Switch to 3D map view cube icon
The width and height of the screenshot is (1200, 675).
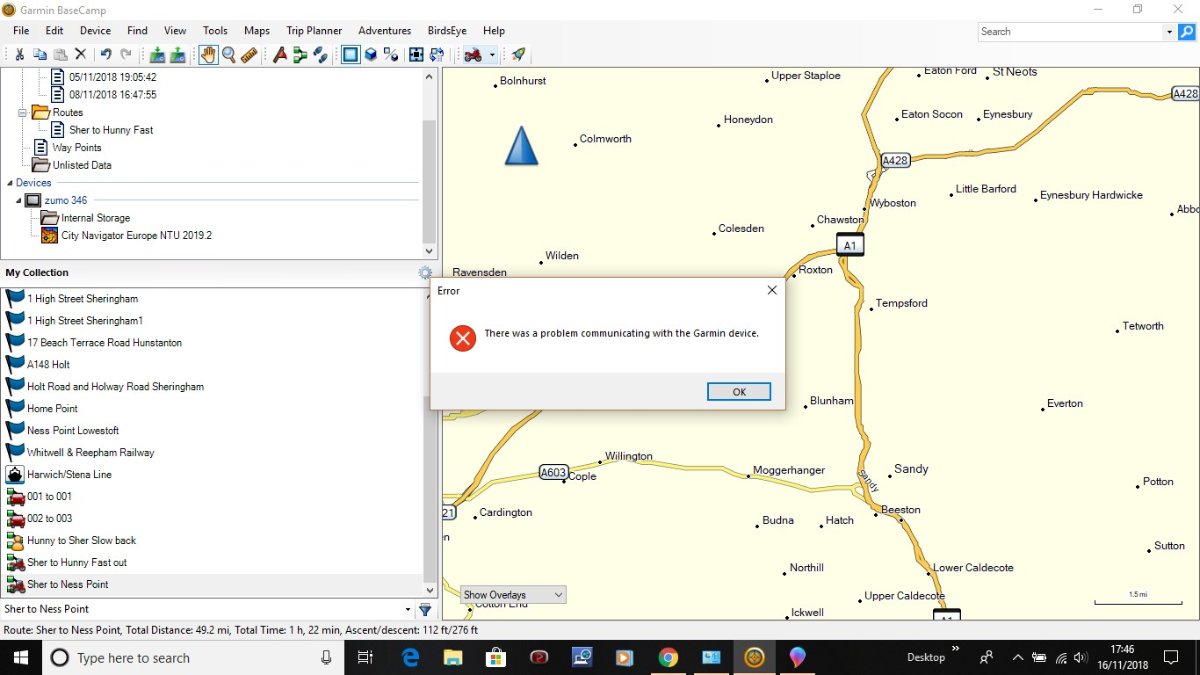(371, 55)
